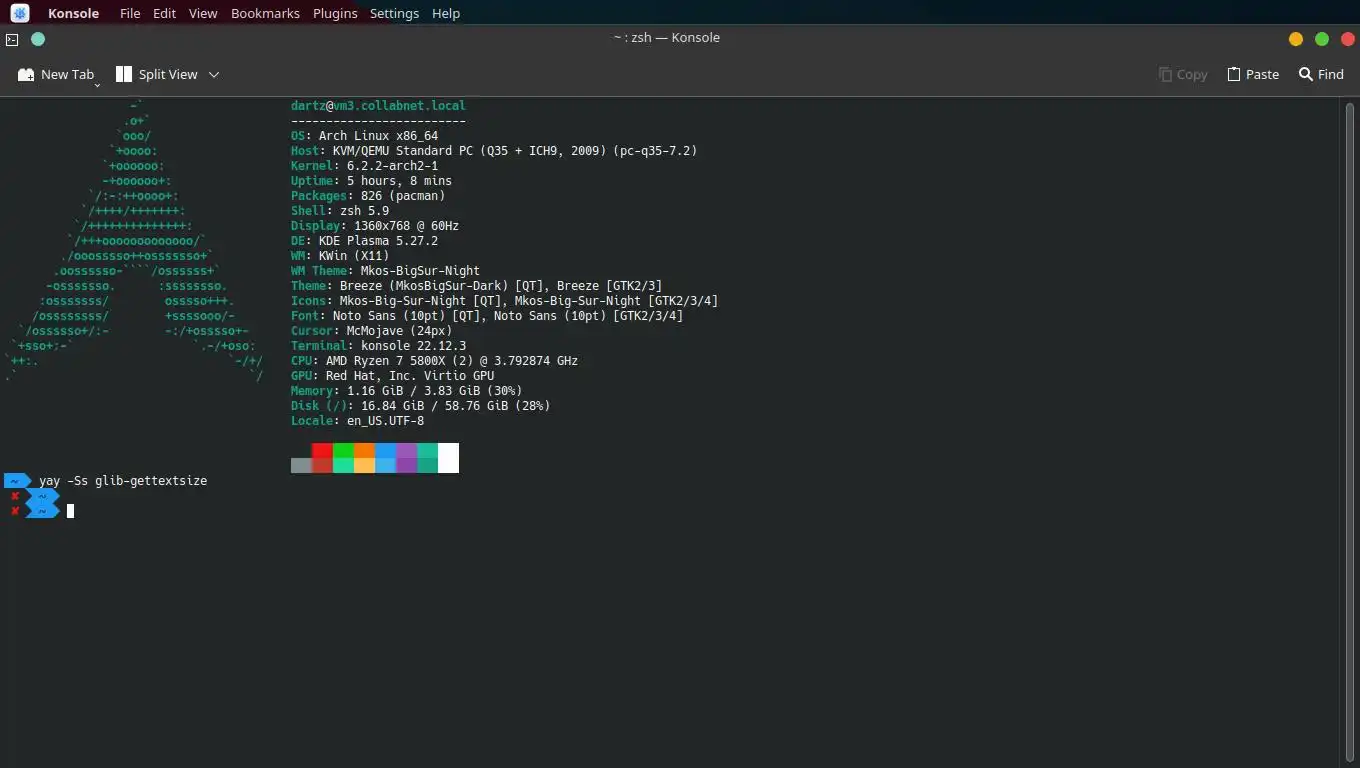Expand the Split View chevron dropdown

[x=214, y=74]
